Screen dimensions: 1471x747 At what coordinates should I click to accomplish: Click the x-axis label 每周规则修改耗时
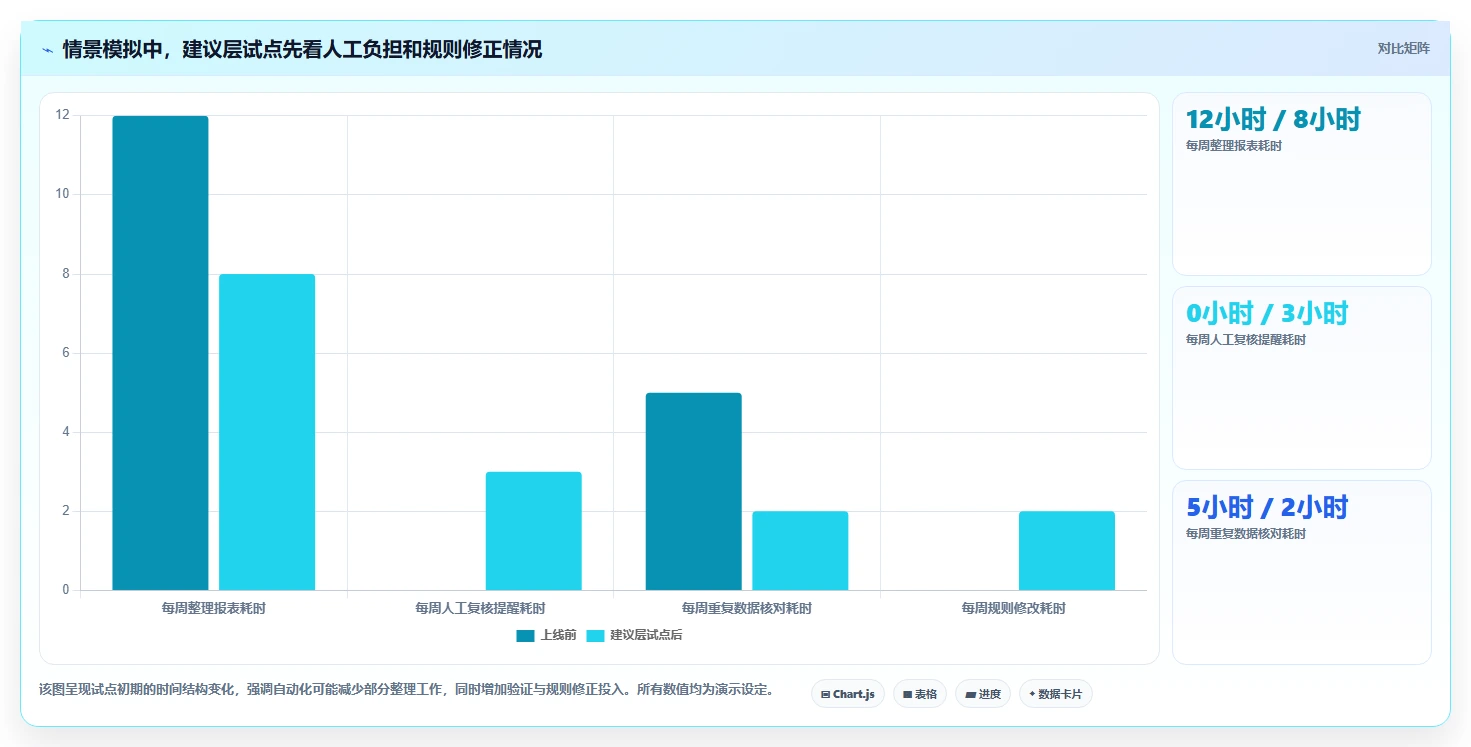coord(1013,608)
